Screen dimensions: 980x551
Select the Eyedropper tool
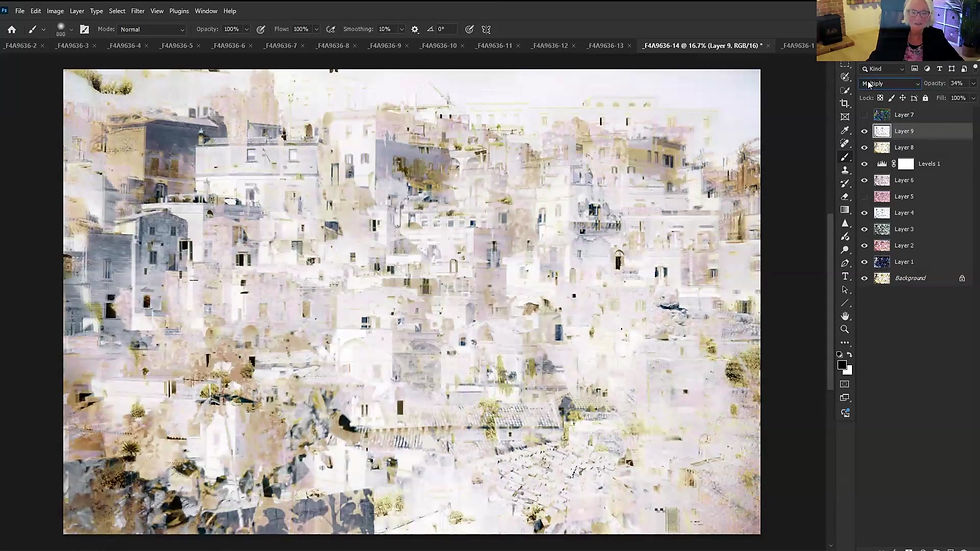[845, 130]
